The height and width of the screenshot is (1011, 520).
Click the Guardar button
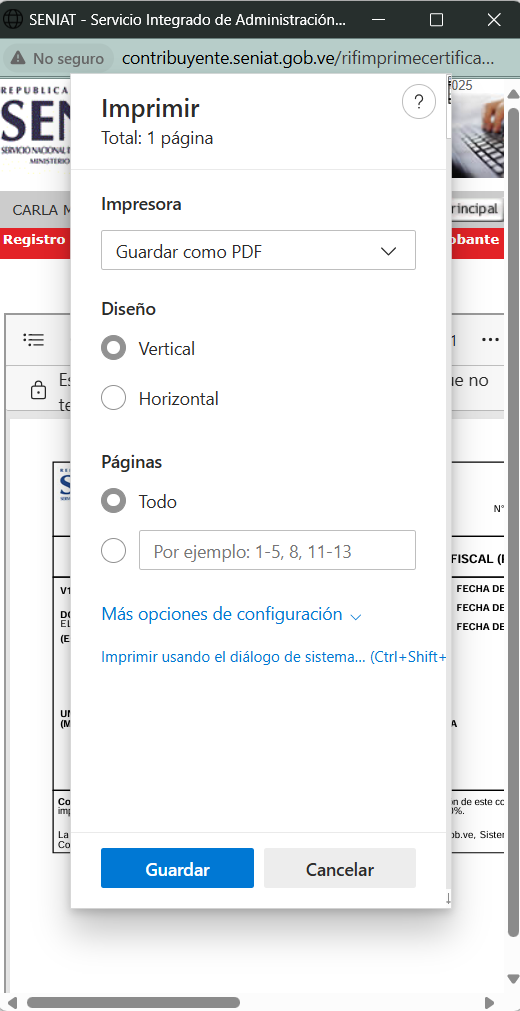[177, 869]
